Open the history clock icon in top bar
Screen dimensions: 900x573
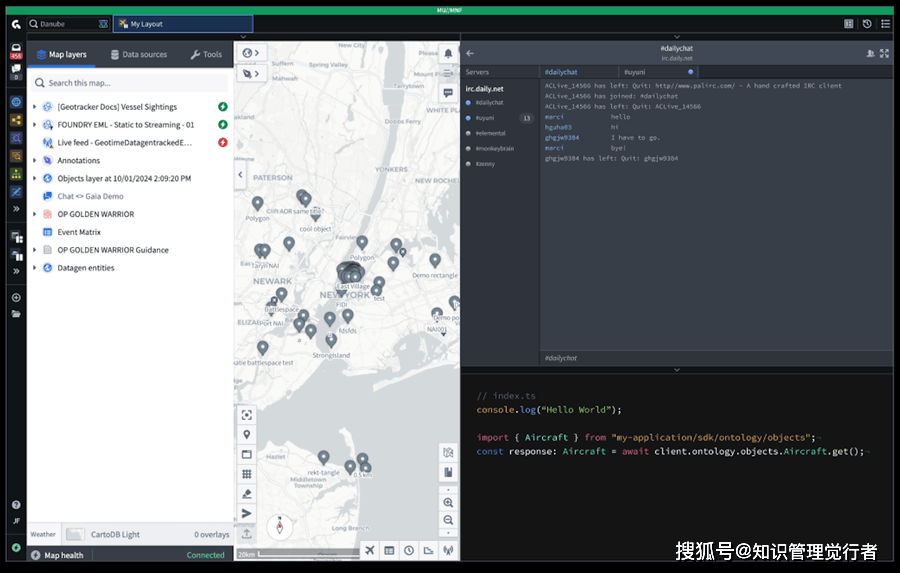867,24
